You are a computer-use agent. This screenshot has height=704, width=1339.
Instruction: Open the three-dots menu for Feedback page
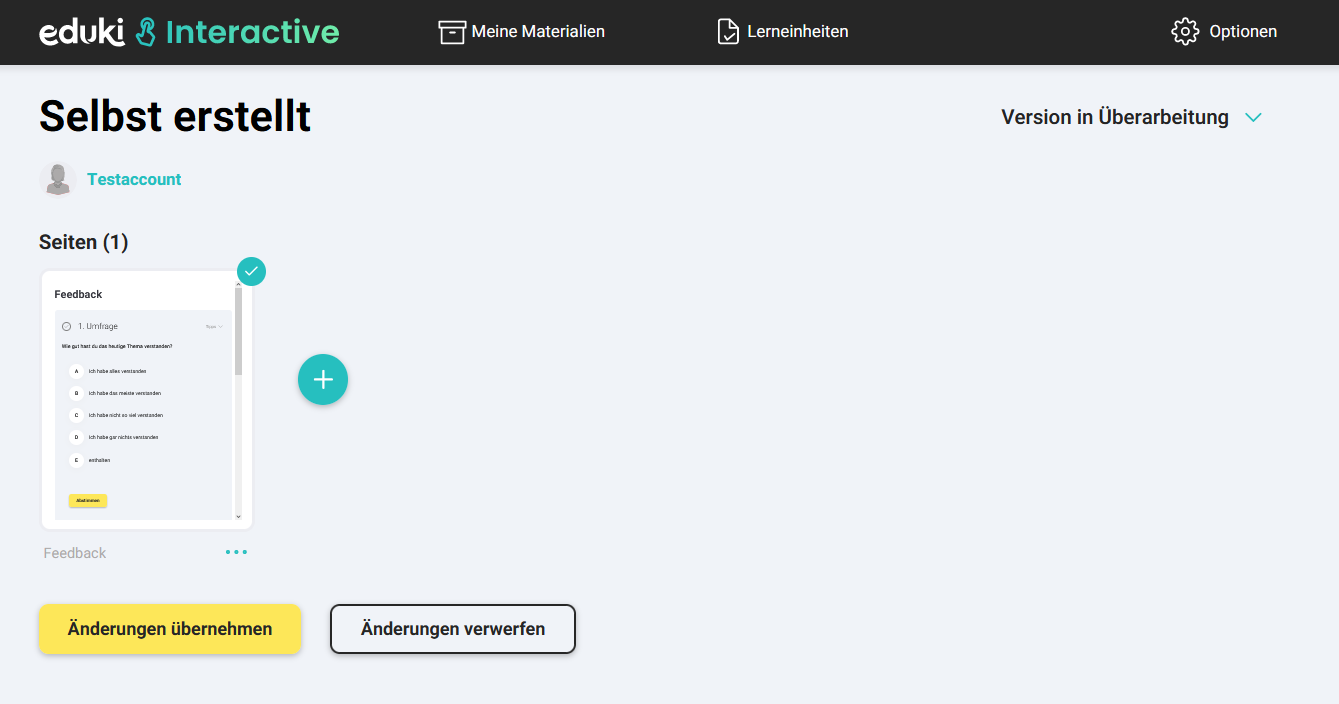pos(236,552)
